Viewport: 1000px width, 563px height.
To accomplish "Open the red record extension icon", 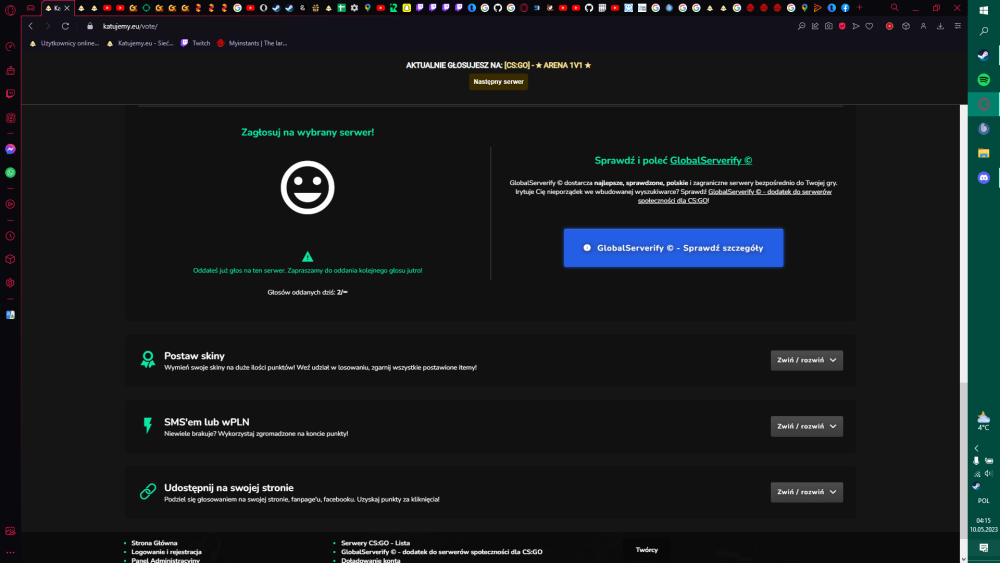I will [x=890, y=26].
